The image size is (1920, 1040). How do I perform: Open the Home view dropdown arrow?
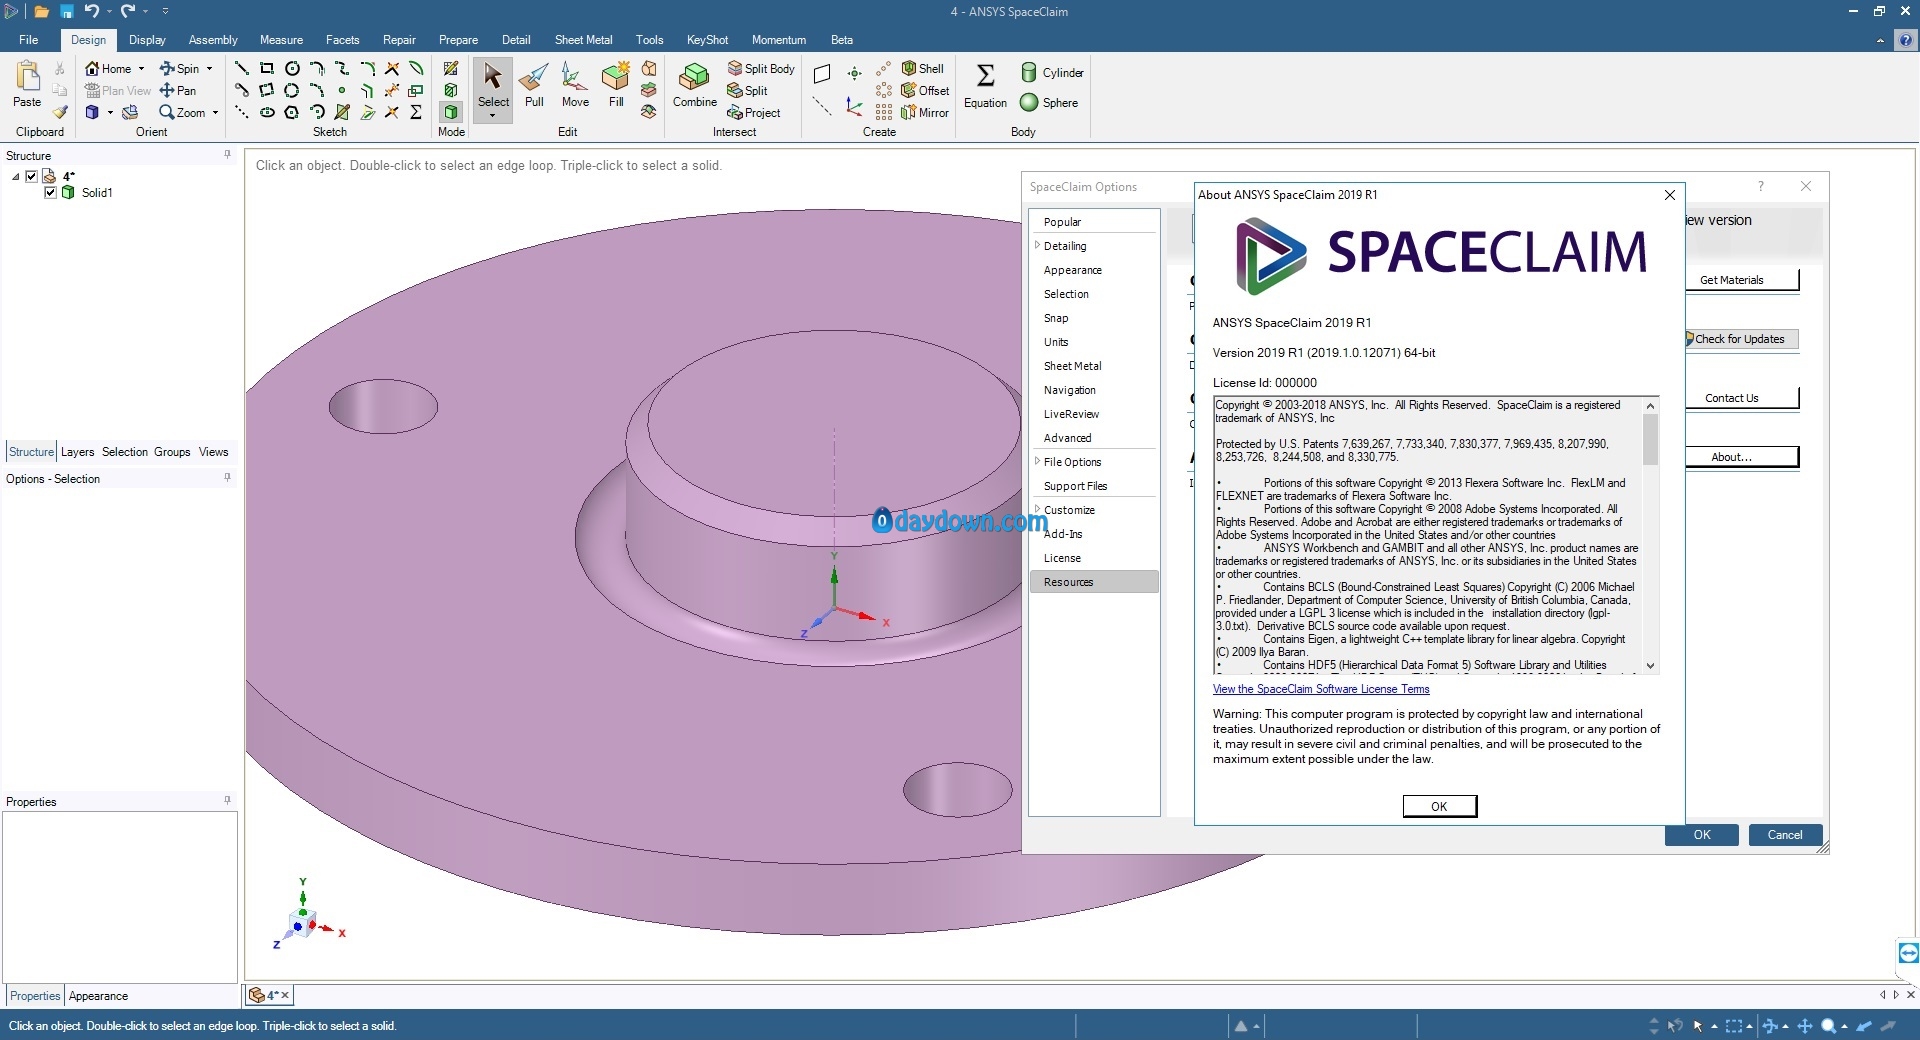pyautogui.click(x=141, y=69)
